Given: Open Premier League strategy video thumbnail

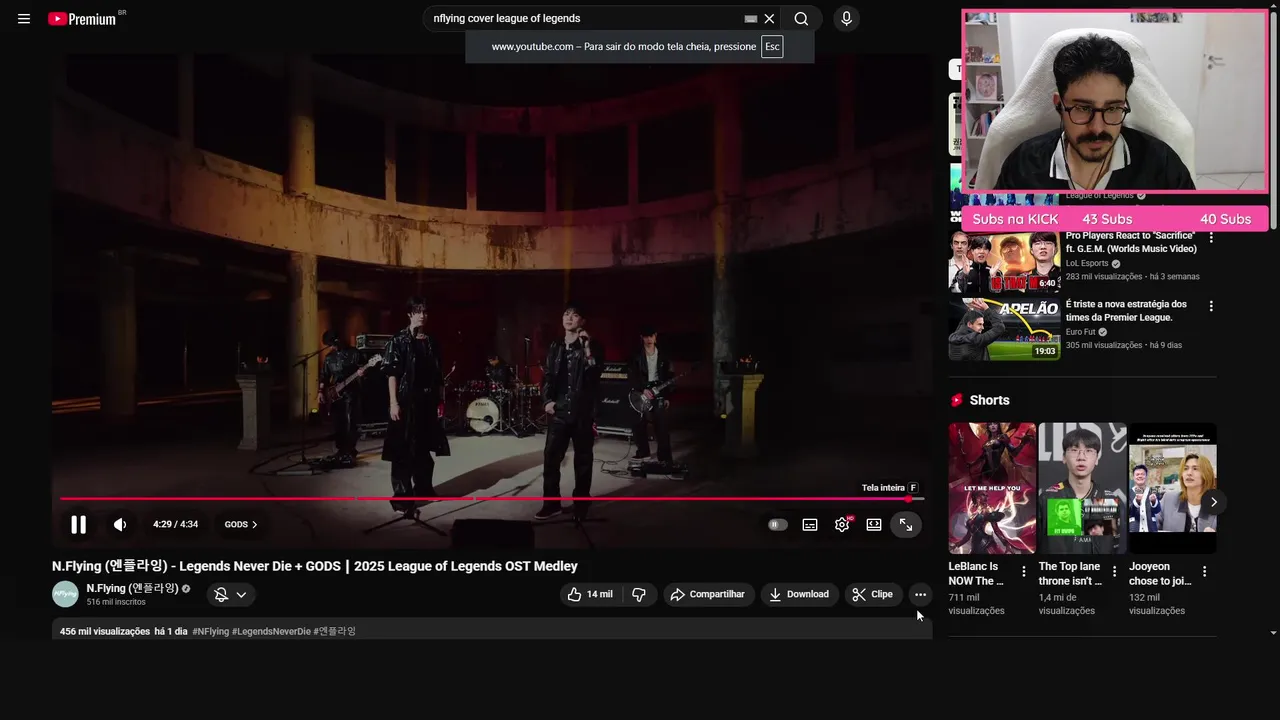Looking at the screenshot, I should click(1004, 329).
